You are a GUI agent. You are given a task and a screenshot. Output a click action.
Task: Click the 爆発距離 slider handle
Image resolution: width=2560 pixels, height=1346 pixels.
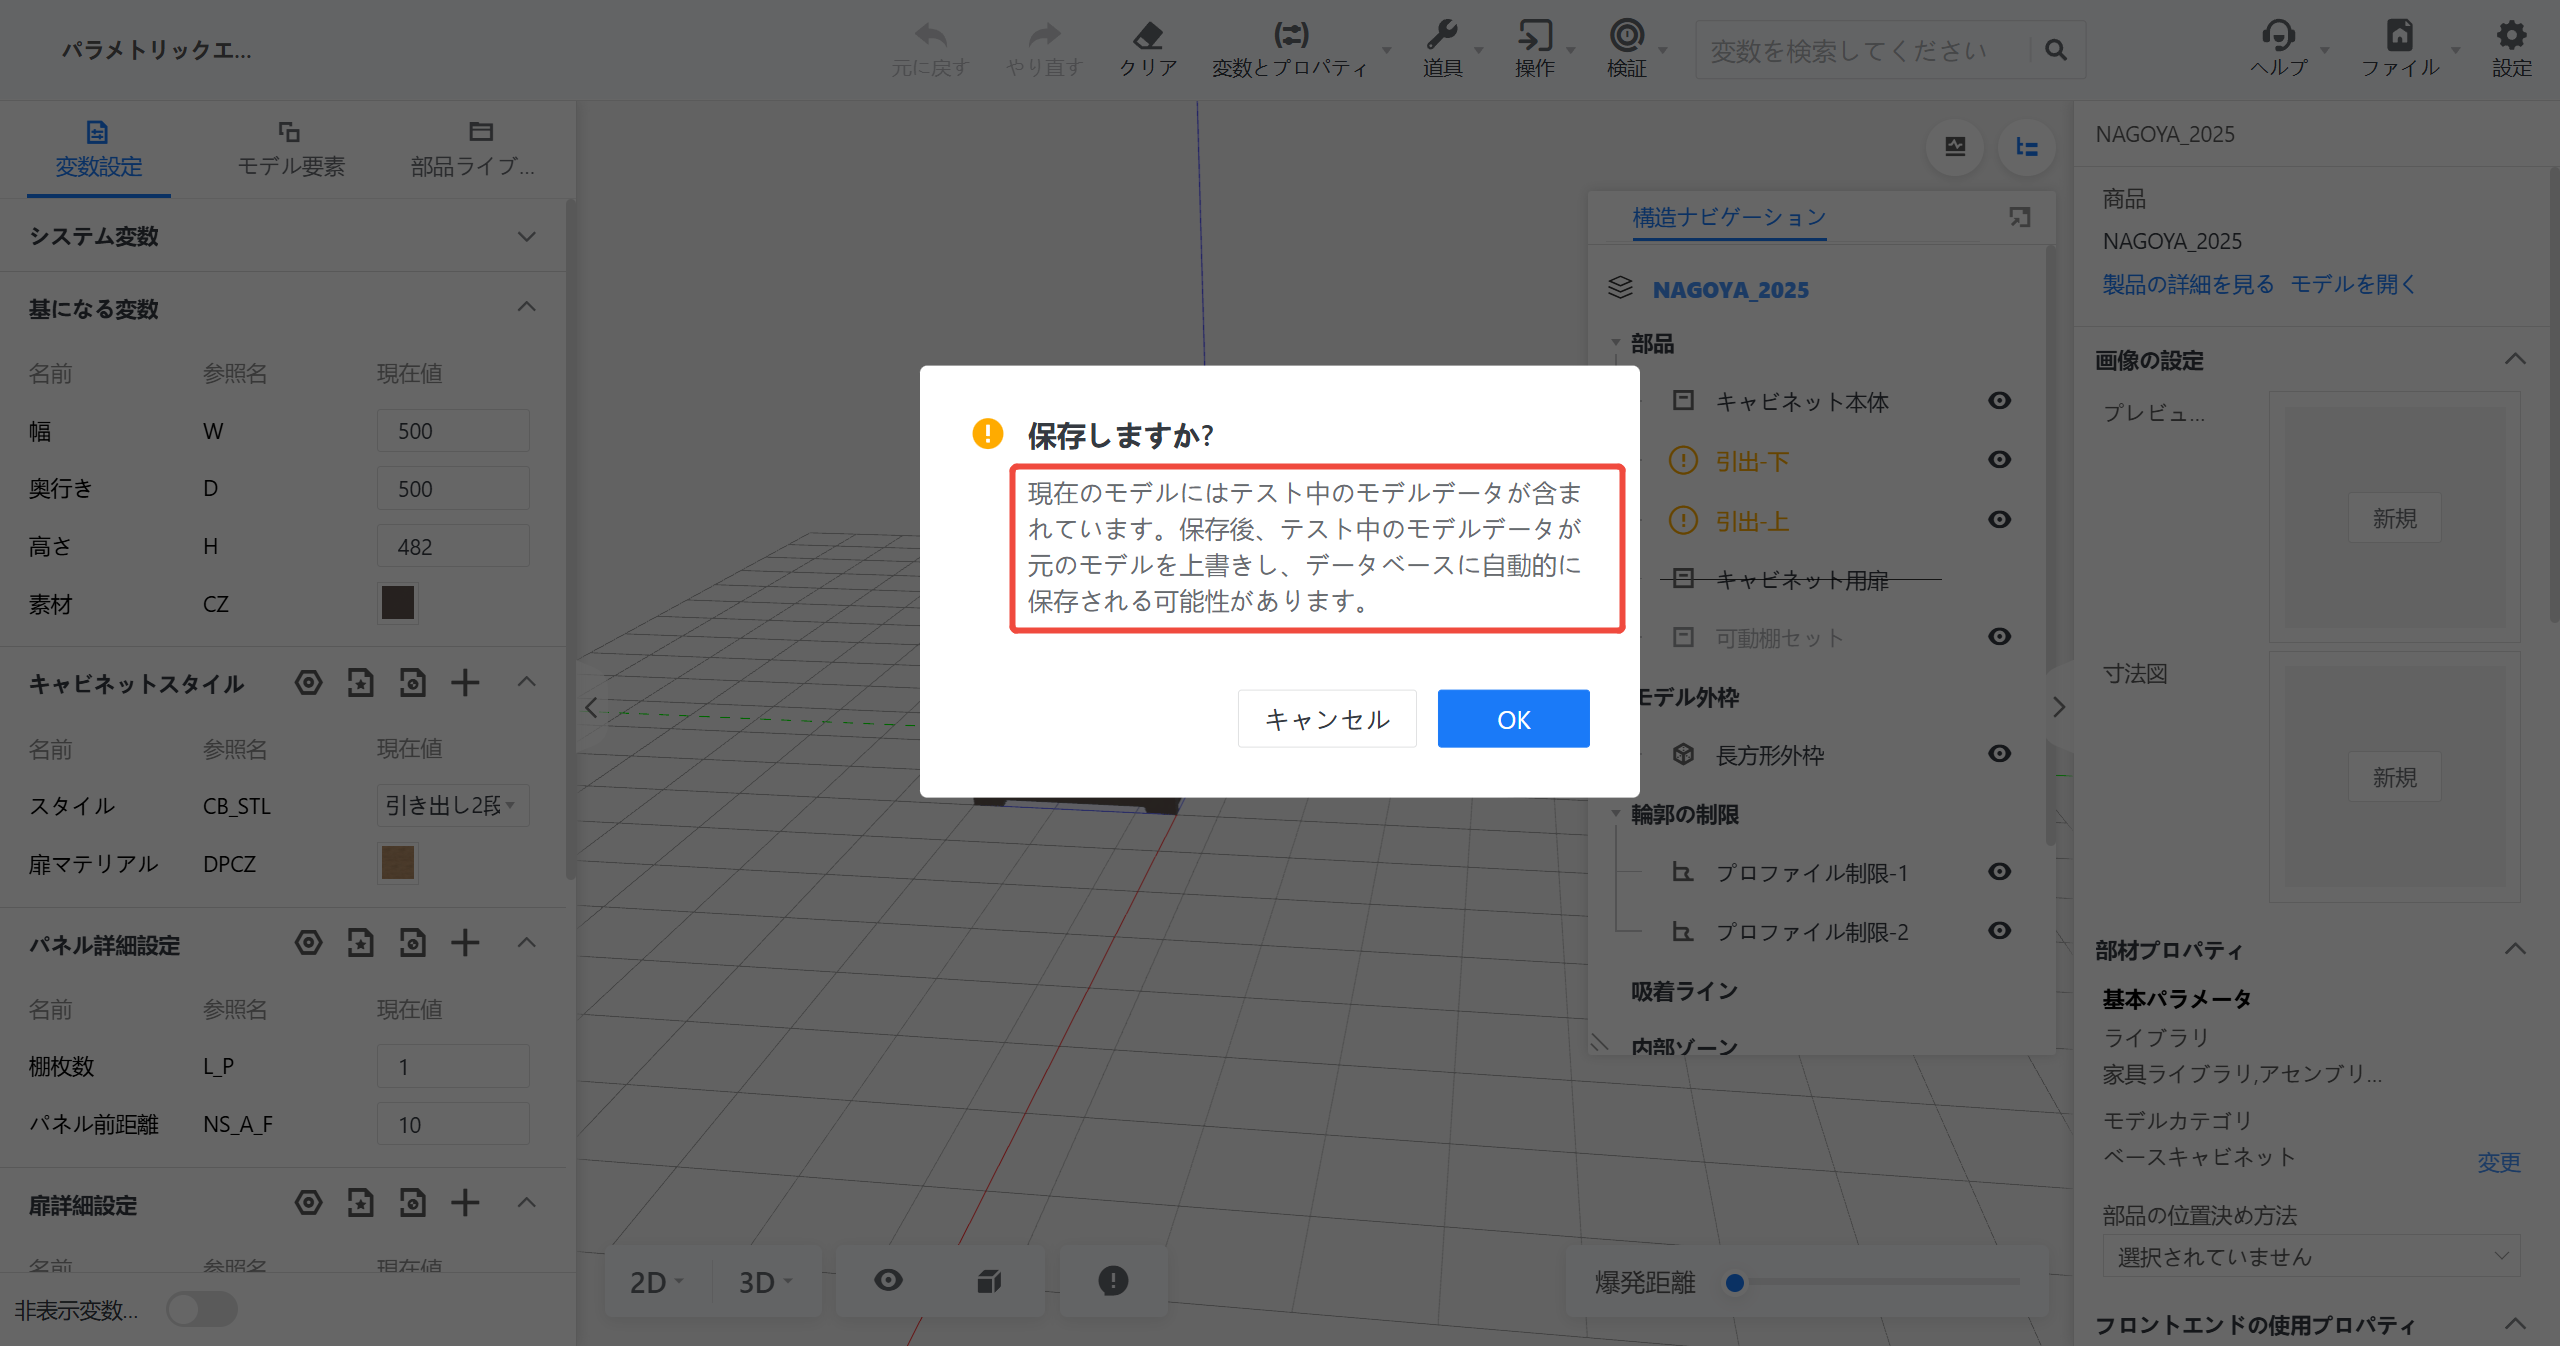pos(1735,1282)
